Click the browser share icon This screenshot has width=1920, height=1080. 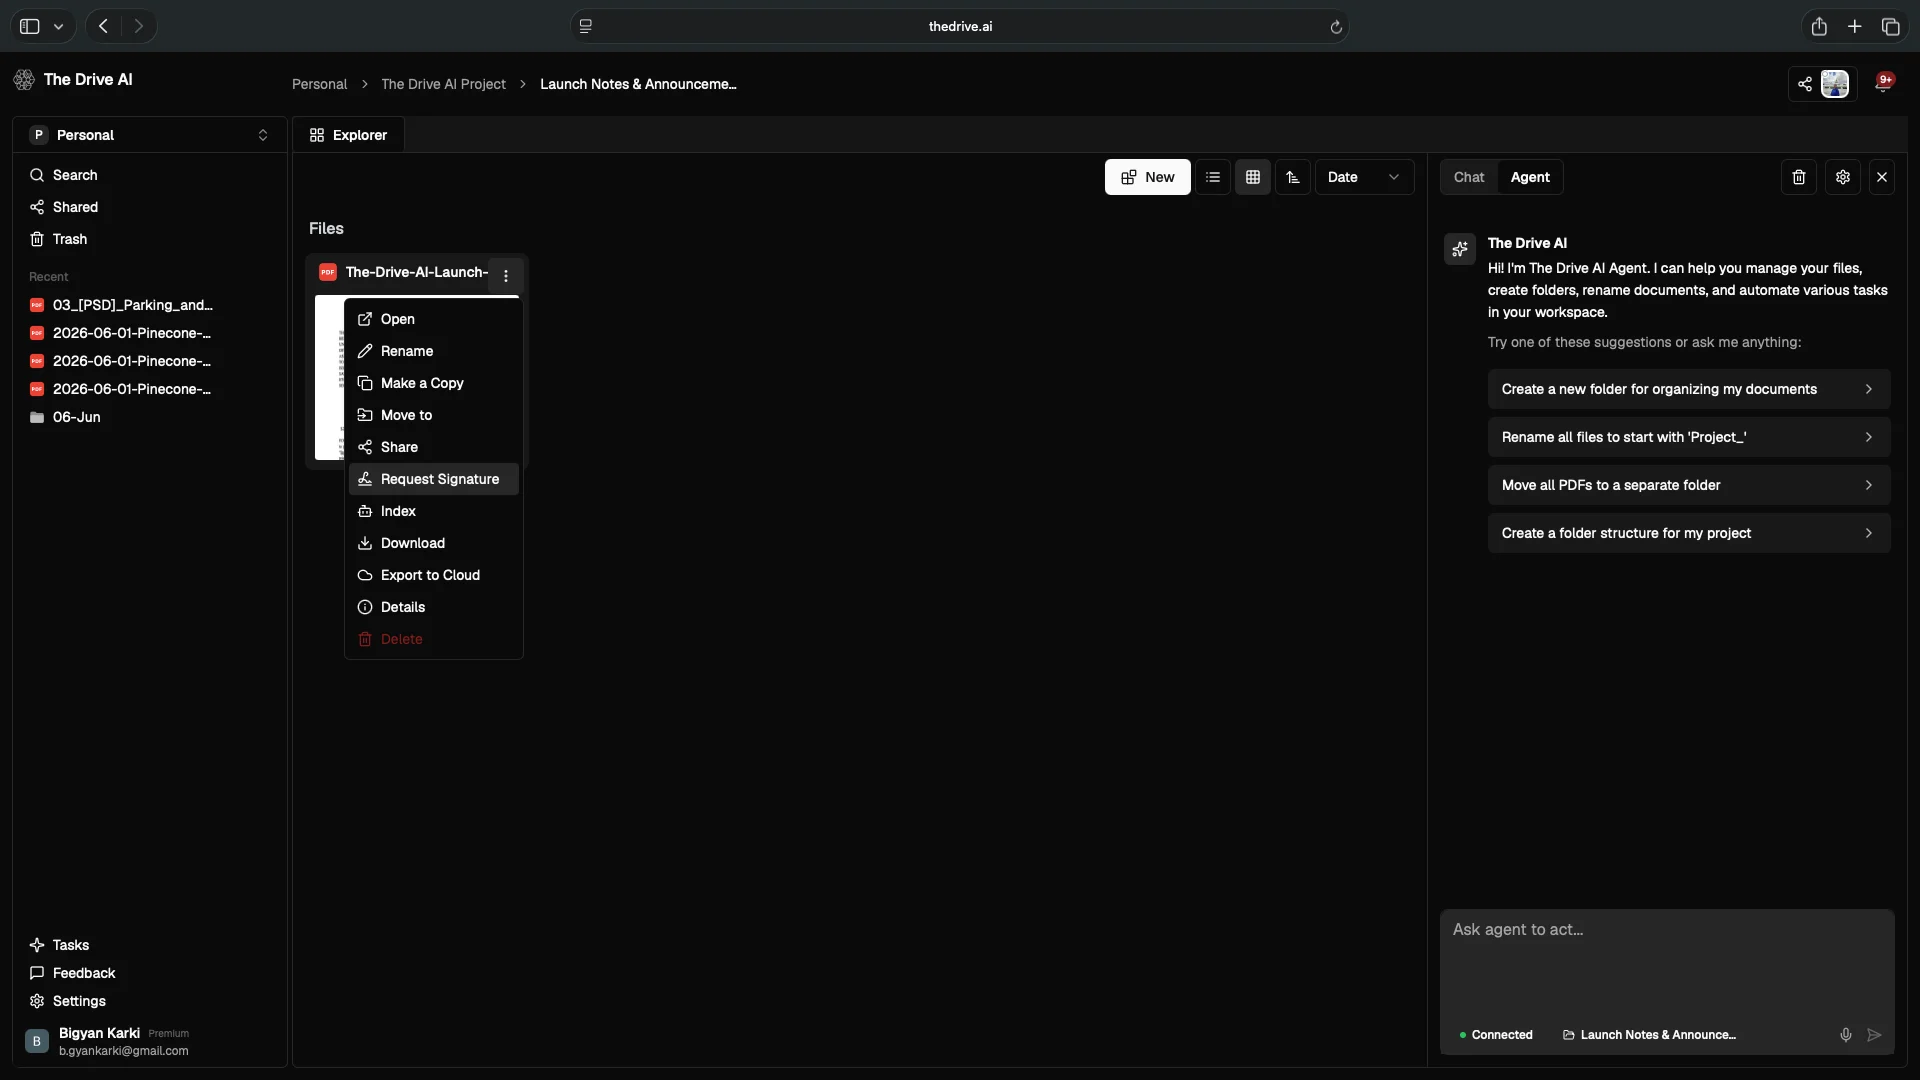[x=1819, y=27]
